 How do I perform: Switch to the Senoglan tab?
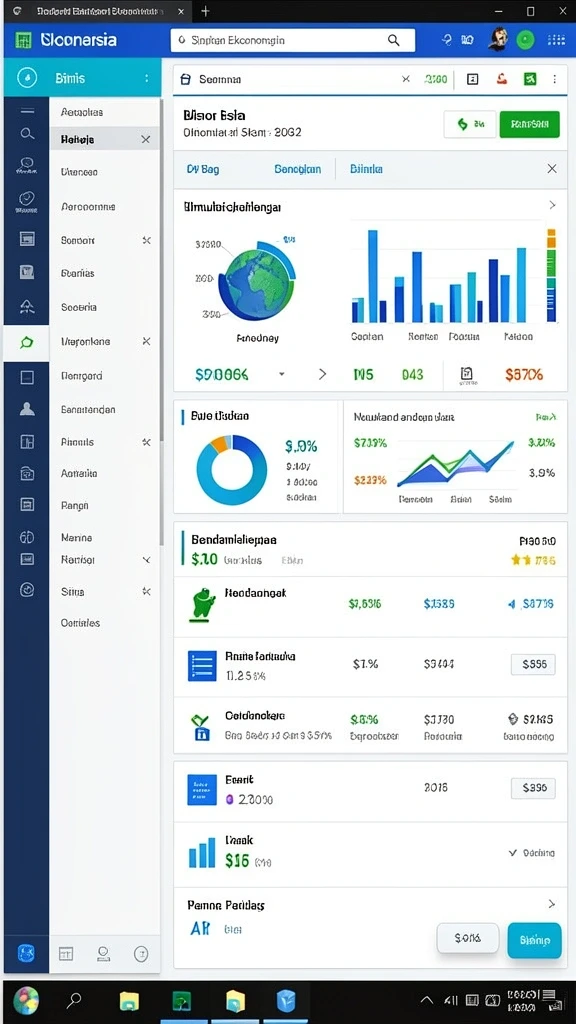point(297,168)
